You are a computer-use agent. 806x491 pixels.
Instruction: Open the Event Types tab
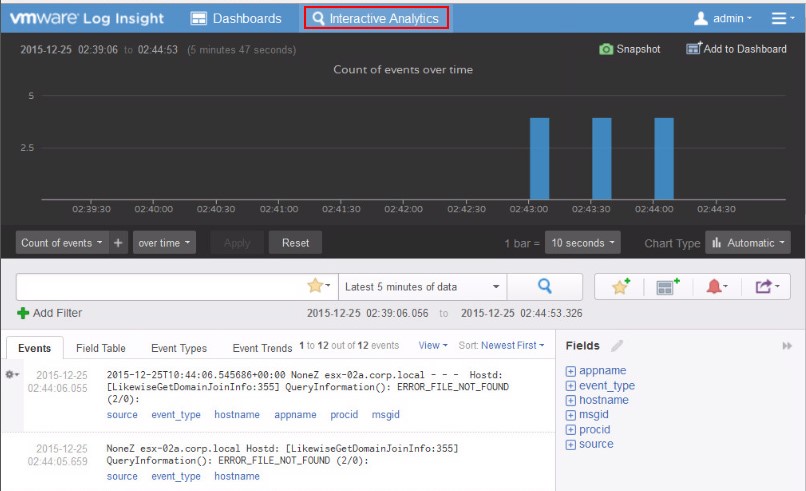179,348
